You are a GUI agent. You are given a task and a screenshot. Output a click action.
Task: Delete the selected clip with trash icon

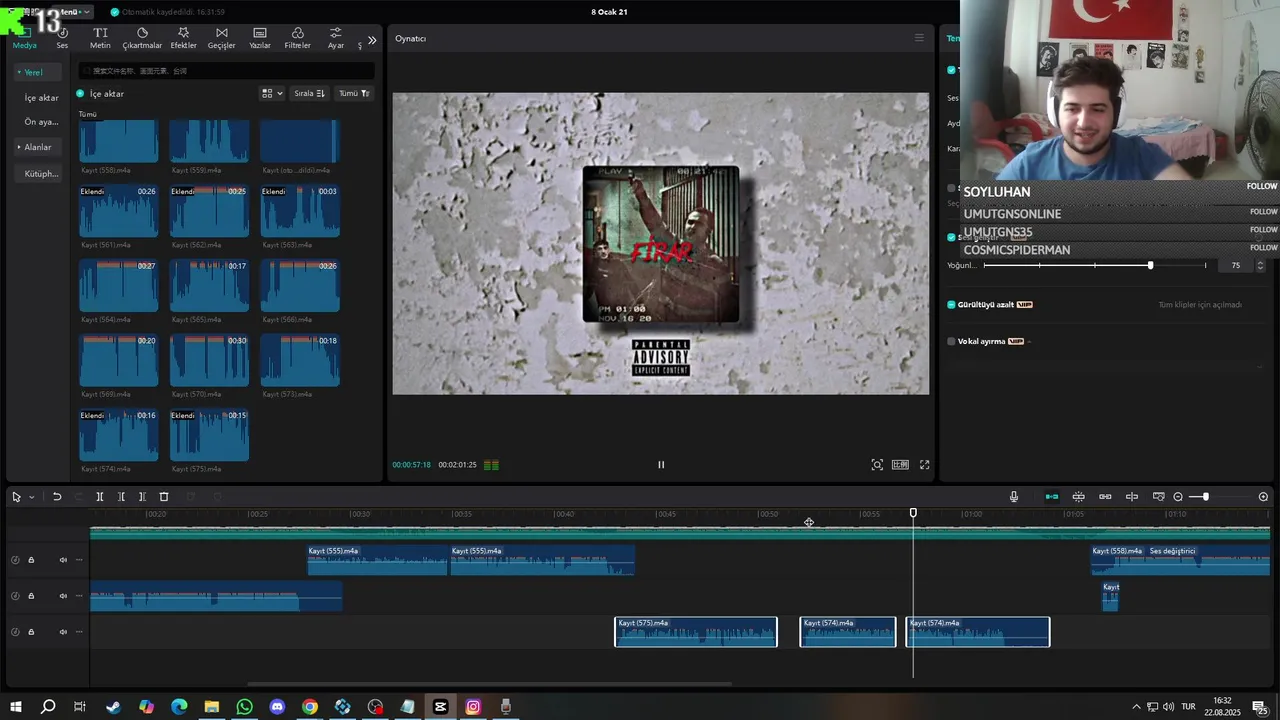click(x=164, y=497)
